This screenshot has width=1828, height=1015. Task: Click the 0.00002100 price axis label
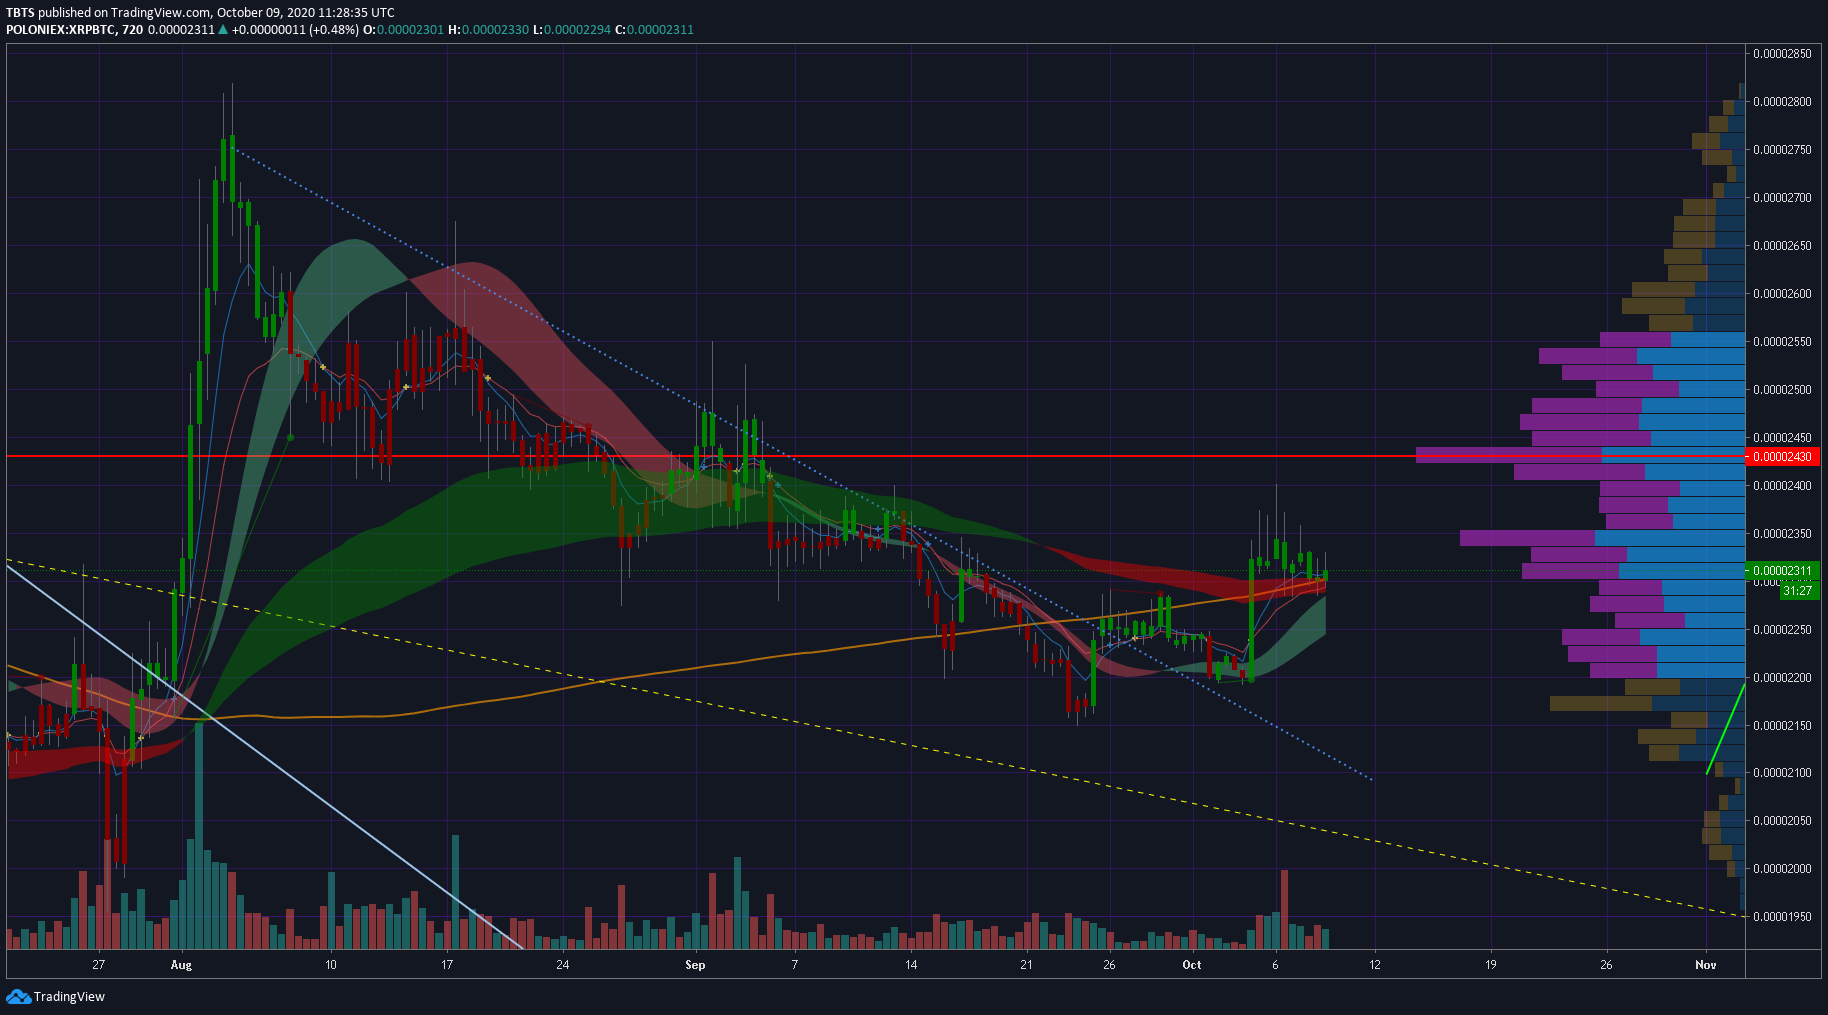click(1782, 773)
